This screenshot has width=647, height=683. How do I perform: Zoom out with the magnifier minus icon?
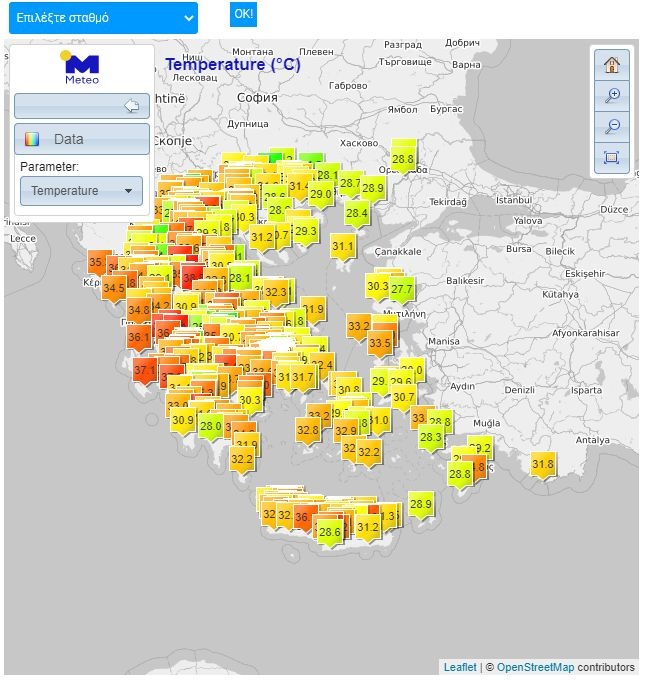[x=612, y=126]
